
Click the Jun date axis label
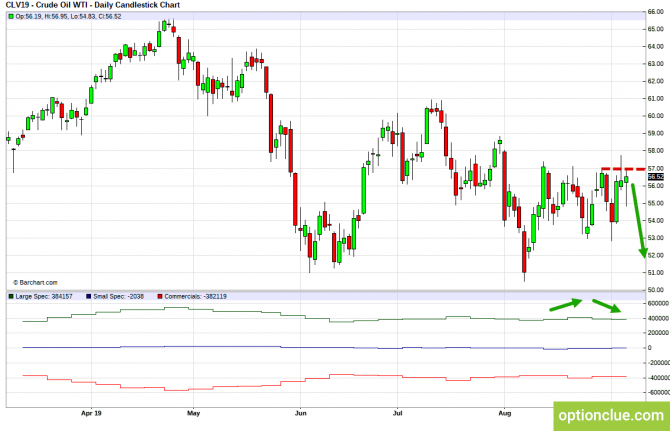click(x=301, y=413)
